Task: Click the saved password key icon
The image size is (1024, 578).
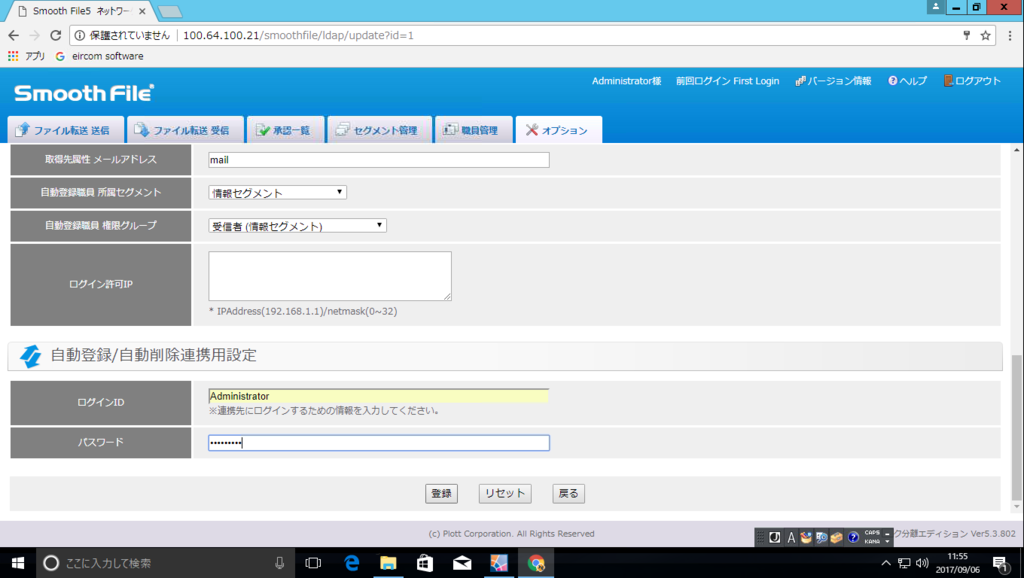Action: coord(967,35)
